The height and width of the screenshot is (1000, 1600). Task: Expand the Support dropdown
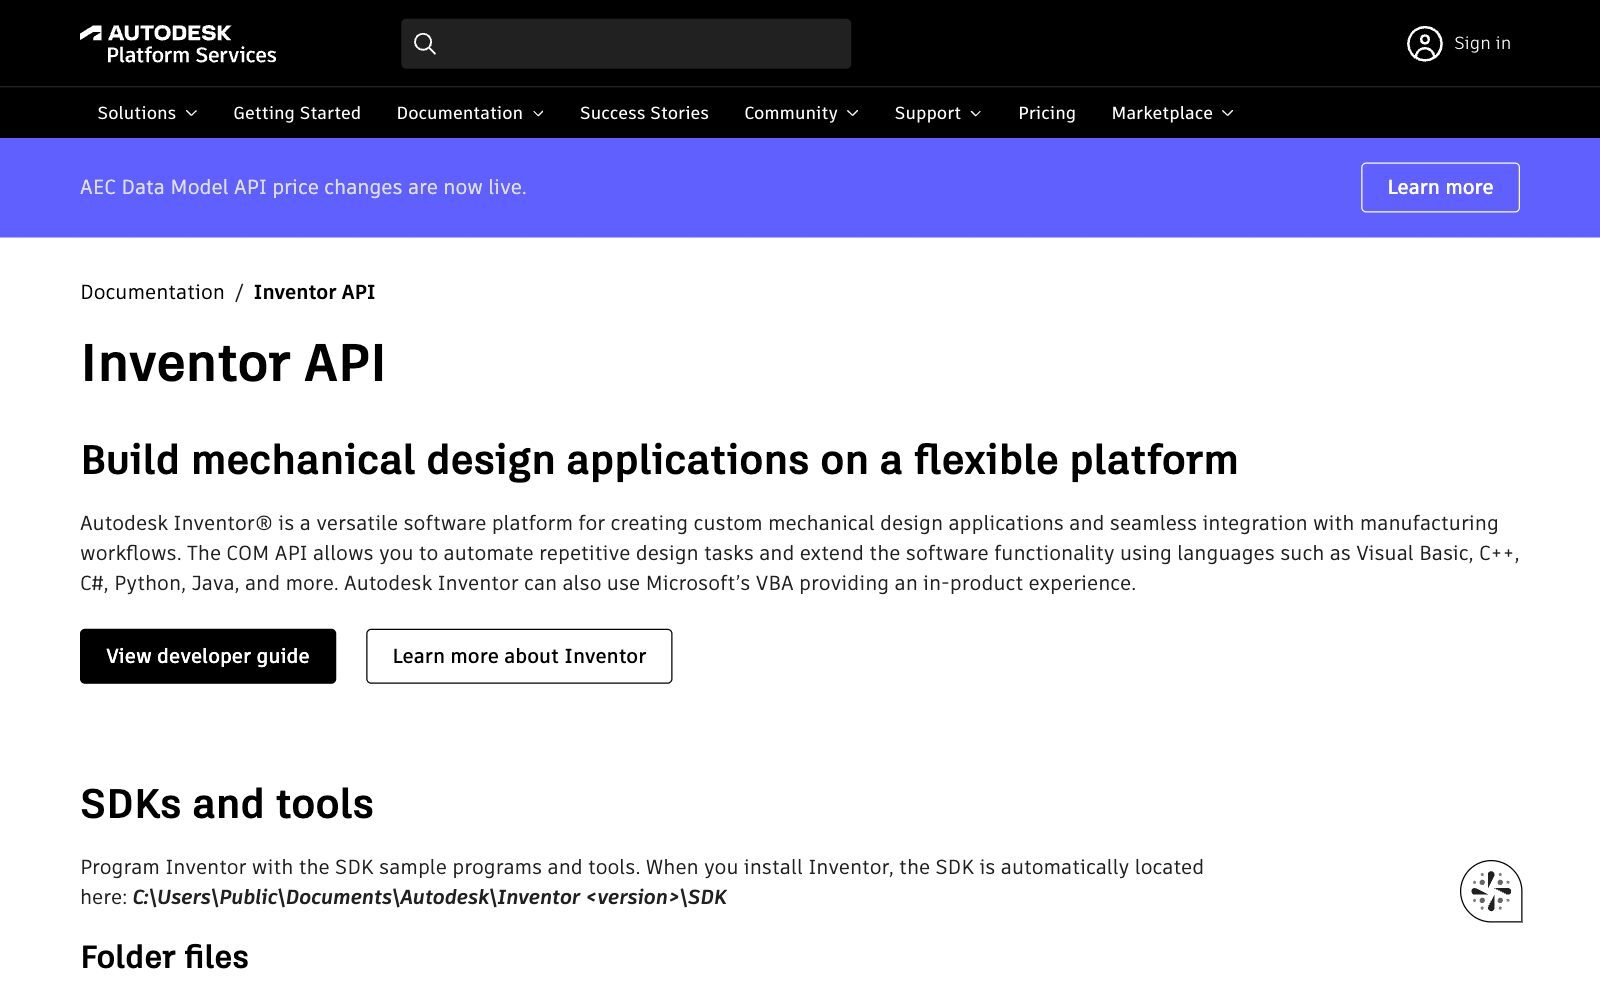(x=938, y=113)
